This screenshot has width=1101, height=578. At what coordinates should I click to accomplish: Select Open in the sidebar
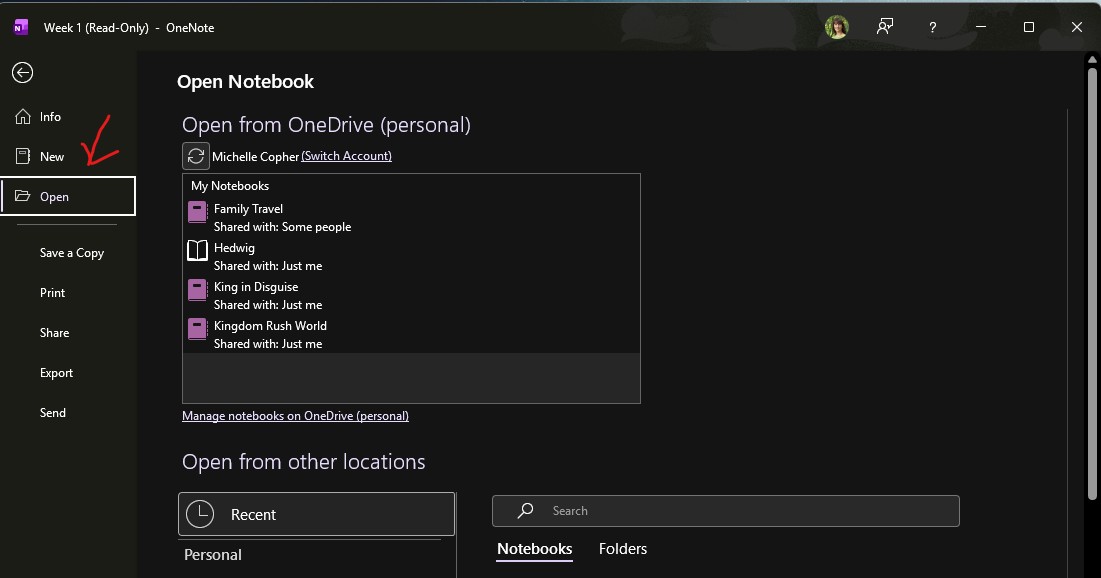(x=67, y=196)
